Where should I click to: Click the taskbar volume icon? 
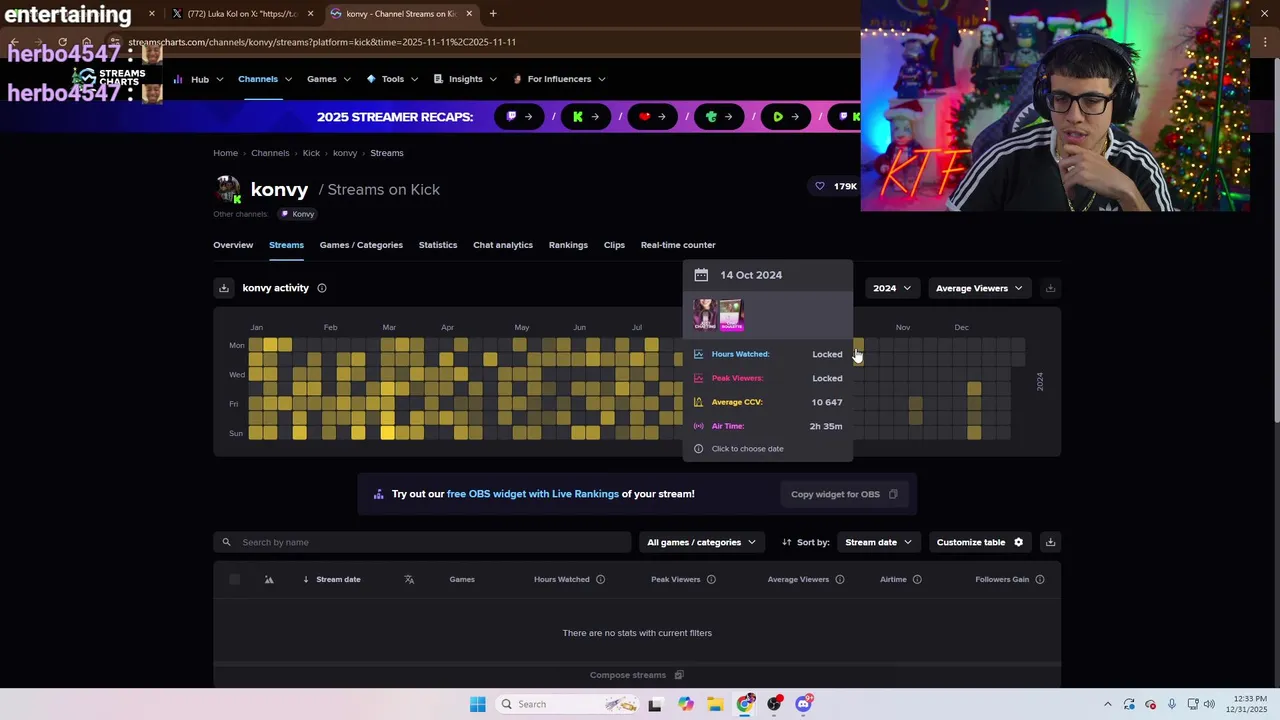tap(1209, 704)
